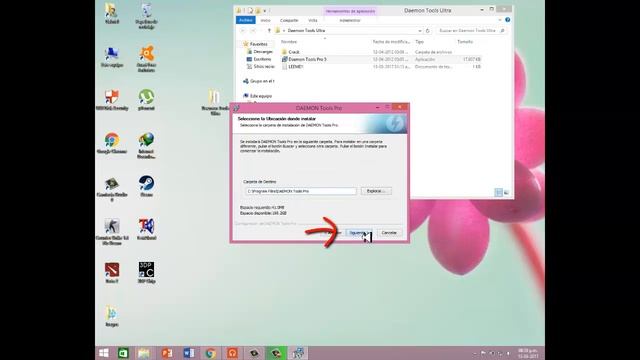Viewport: 640px width, 360px height.
Task: Click the Explorer forward navigation arrow
Action: (x=253, y=31)
